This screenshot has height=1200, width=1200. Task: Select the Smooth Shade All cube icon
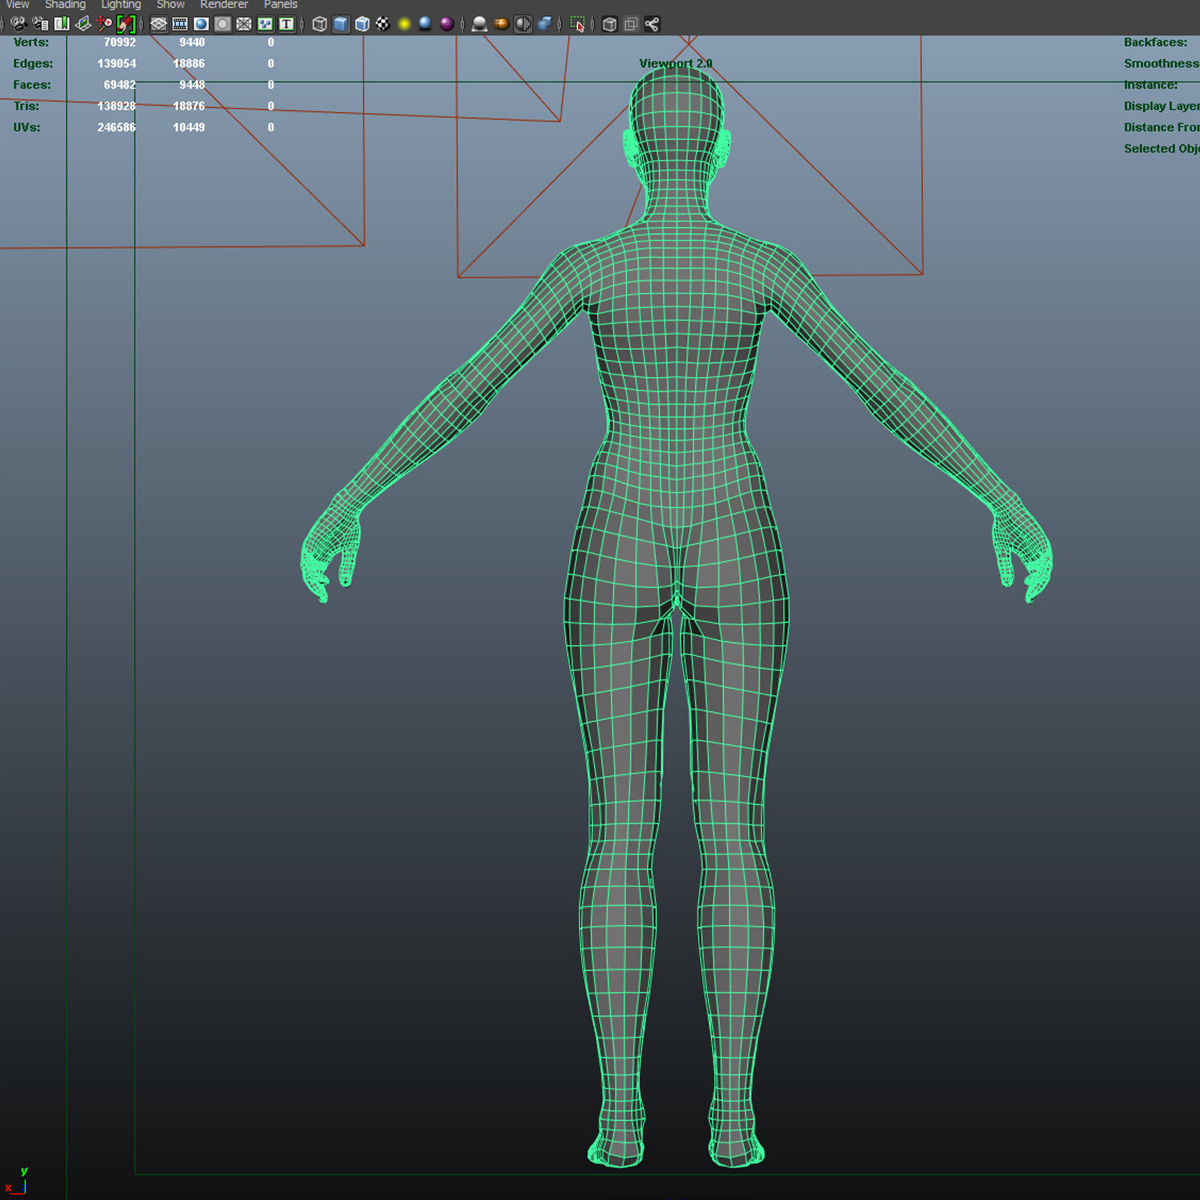341,24
